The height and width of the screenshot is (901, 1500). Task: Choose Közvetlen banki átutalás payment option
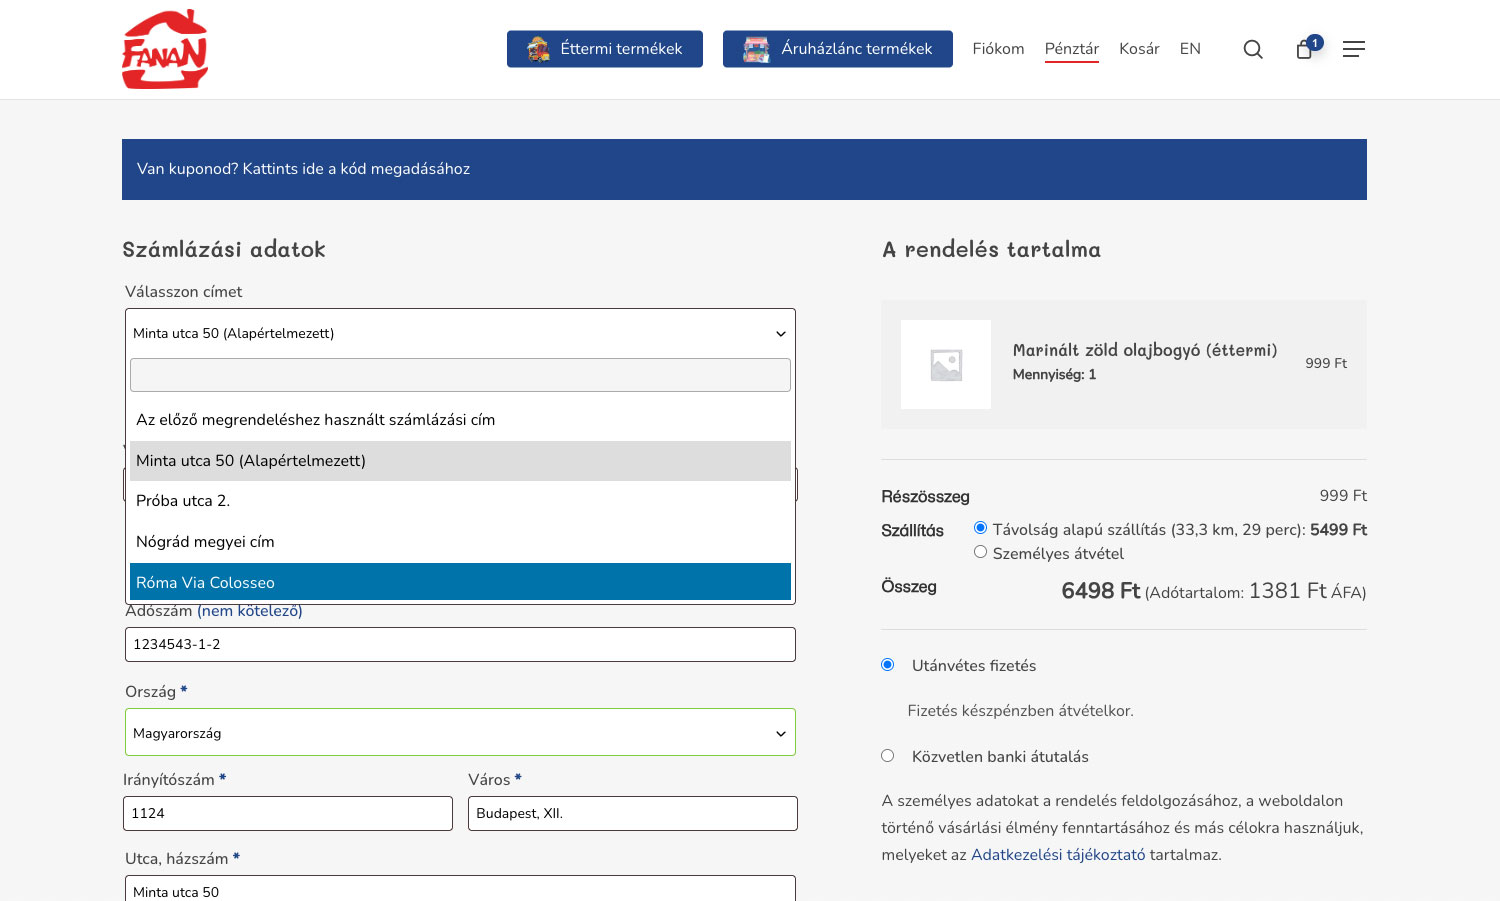887,756
